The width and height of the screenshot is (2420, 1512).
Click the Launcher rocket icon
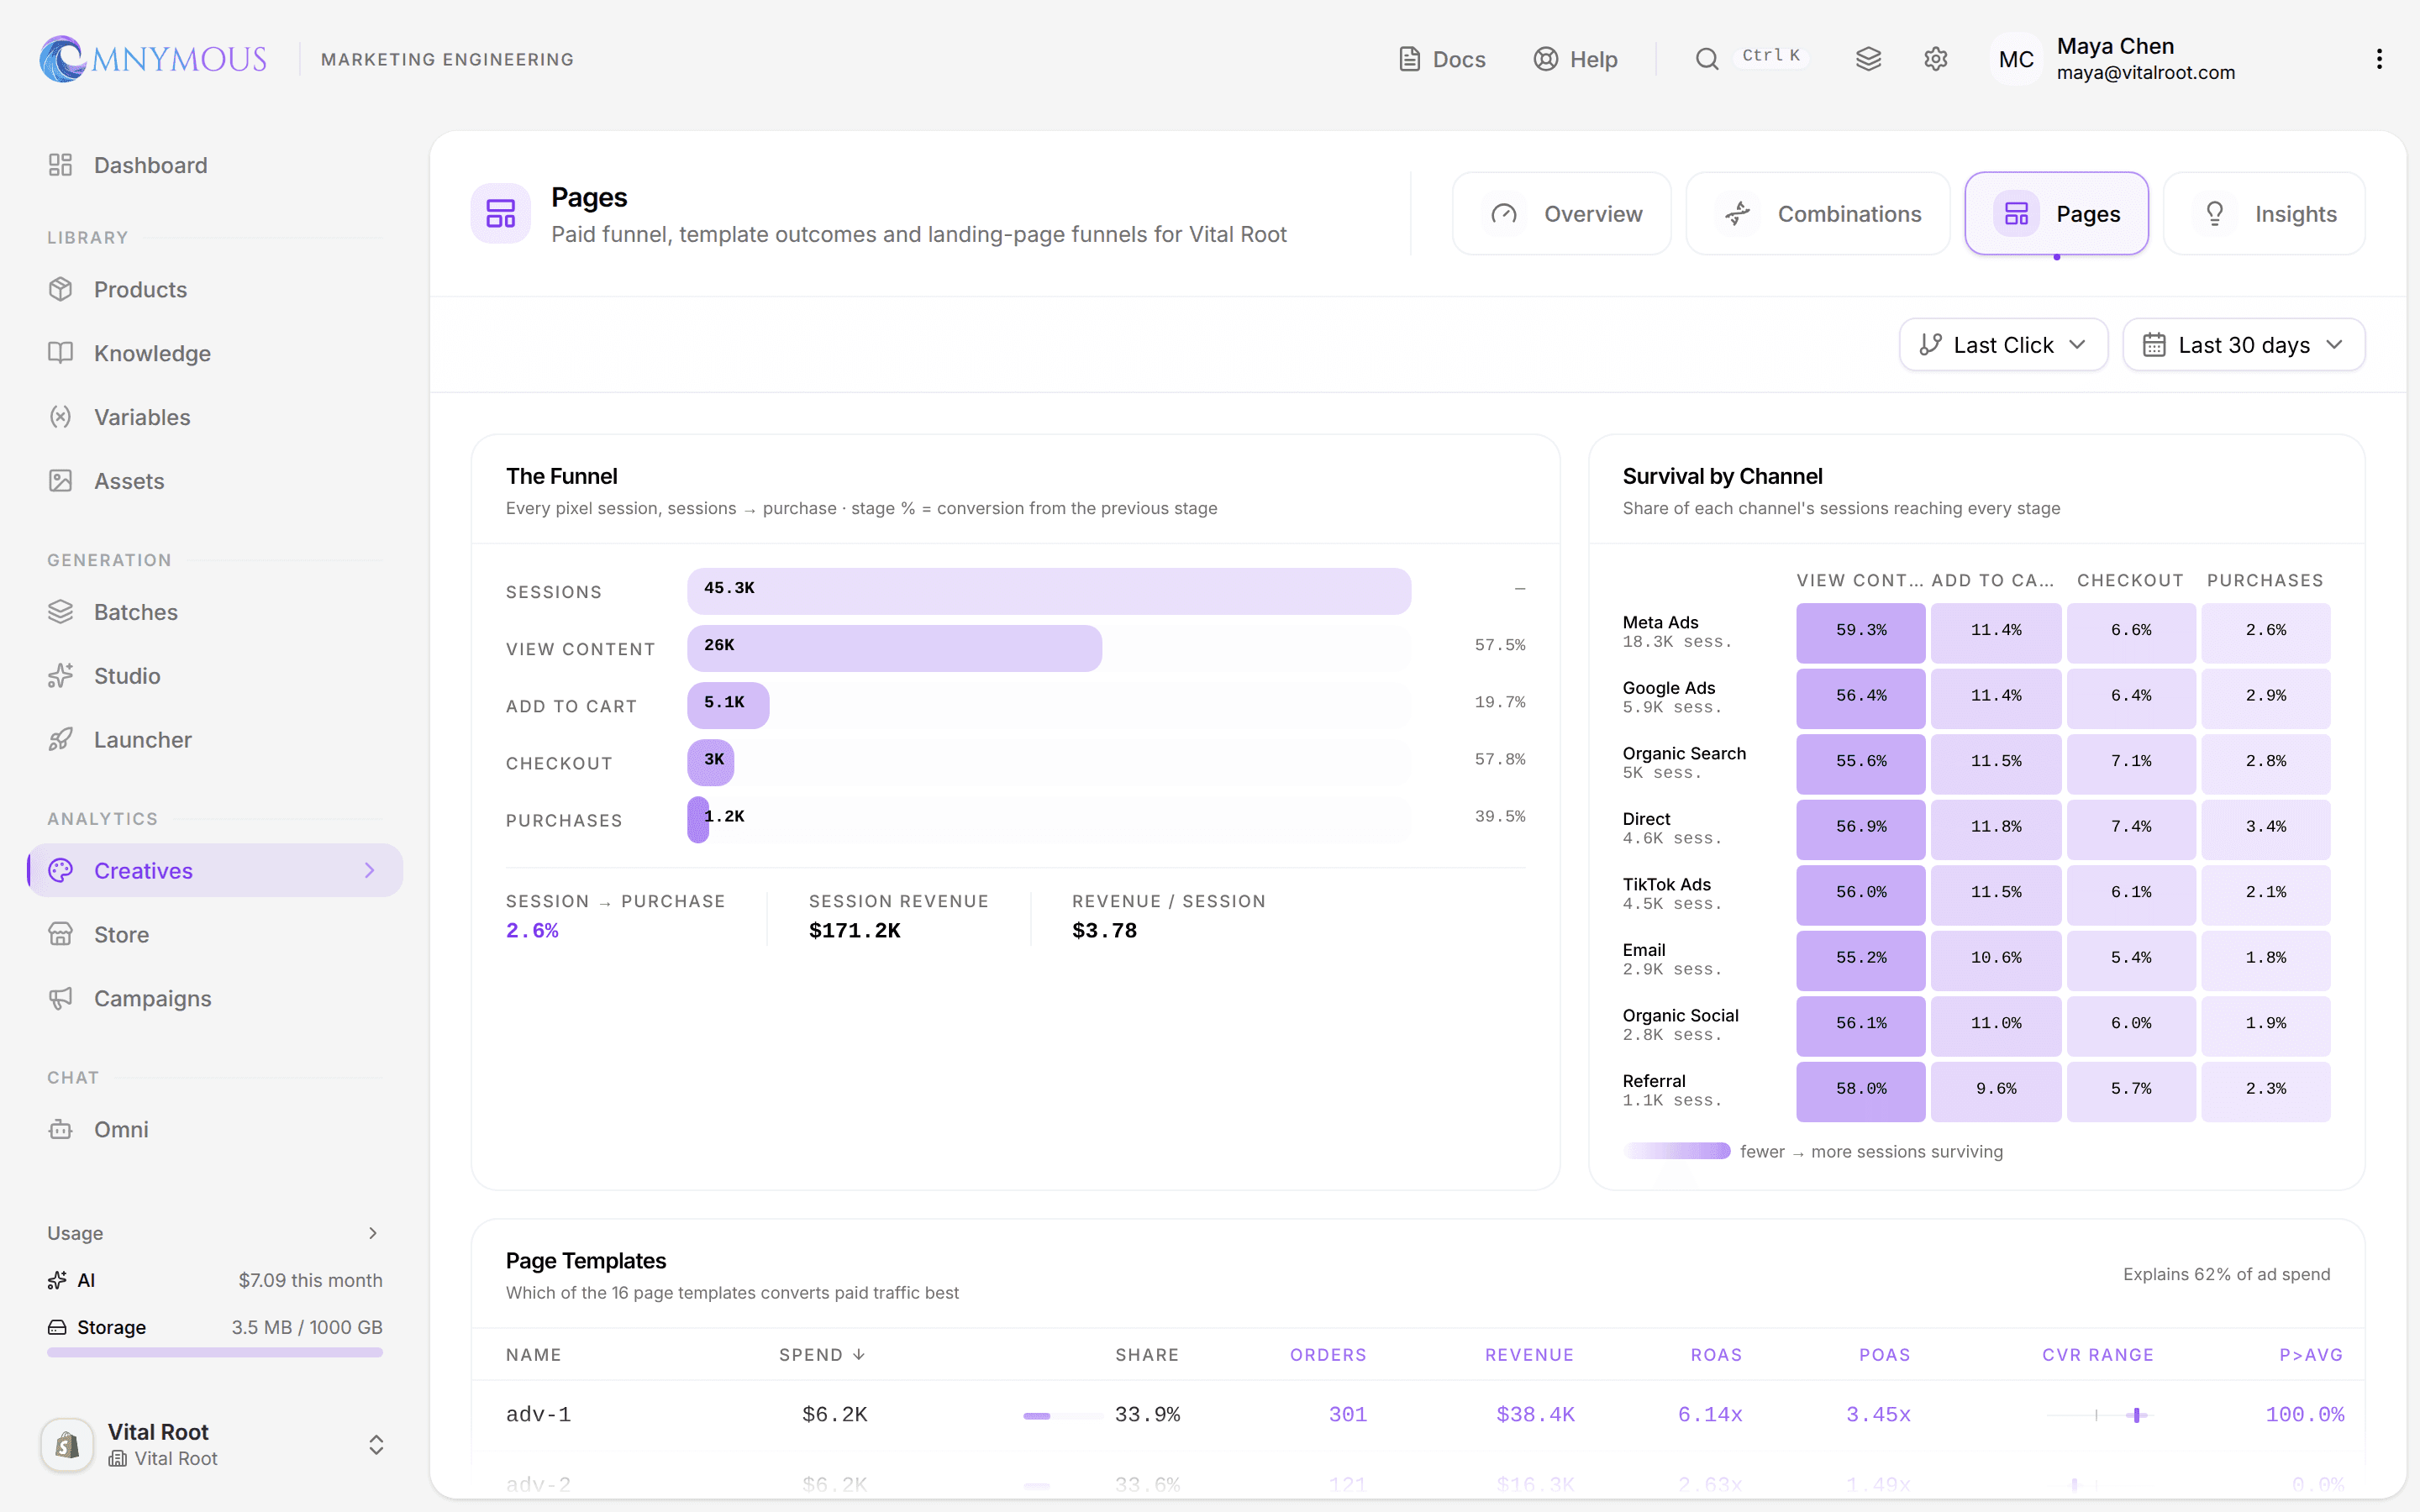tap(61, 740)
